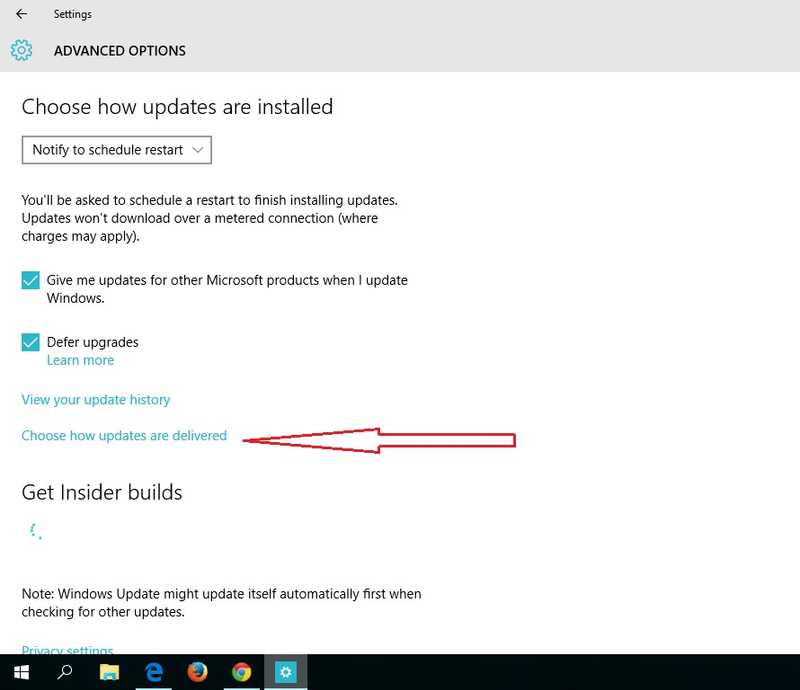This screenshot has height=690, width=800.
Task: Launch File Explorer from the taskbar
Action: tap(109, 672)
